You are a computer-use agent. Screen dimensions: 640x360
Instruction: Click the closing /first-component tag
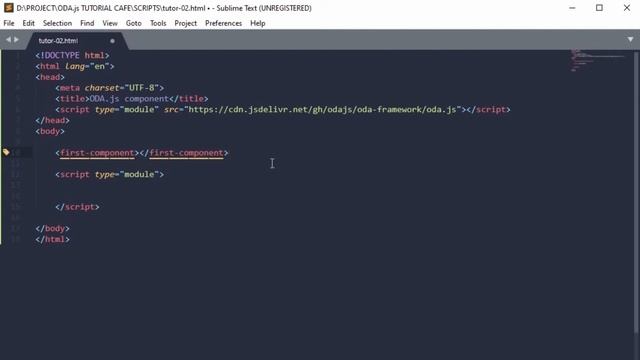tap(184, 153)
